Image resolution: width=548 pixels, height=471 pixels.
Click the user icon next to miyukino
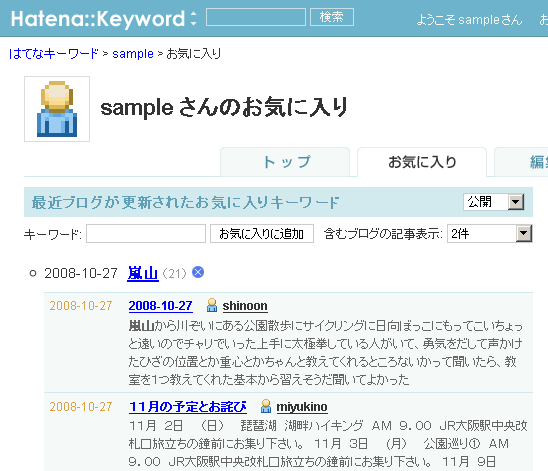click(266, 406)
